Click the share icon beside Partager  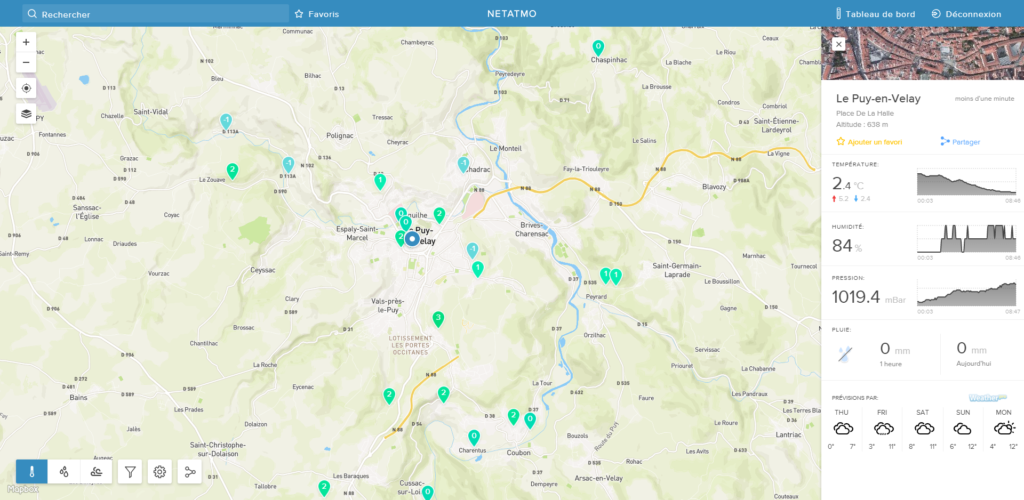click(944, 141)
